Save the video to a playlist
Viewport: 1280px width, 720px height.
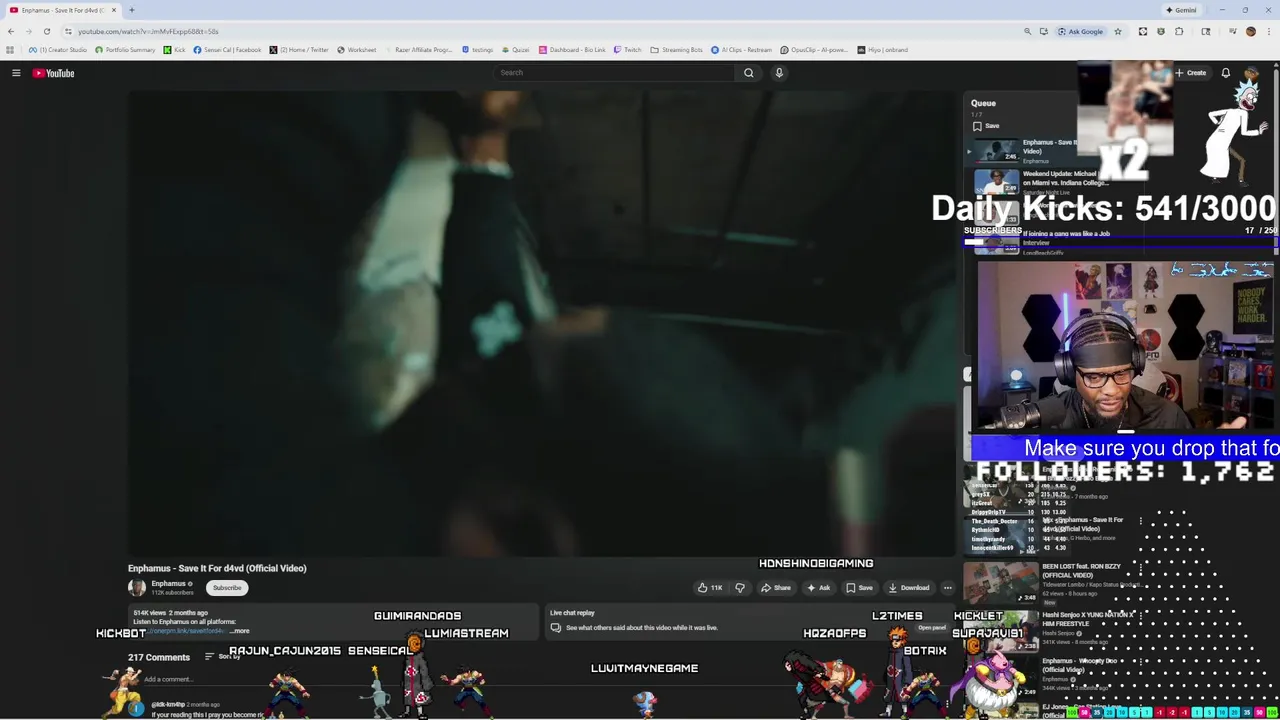(x=859, y=588)
